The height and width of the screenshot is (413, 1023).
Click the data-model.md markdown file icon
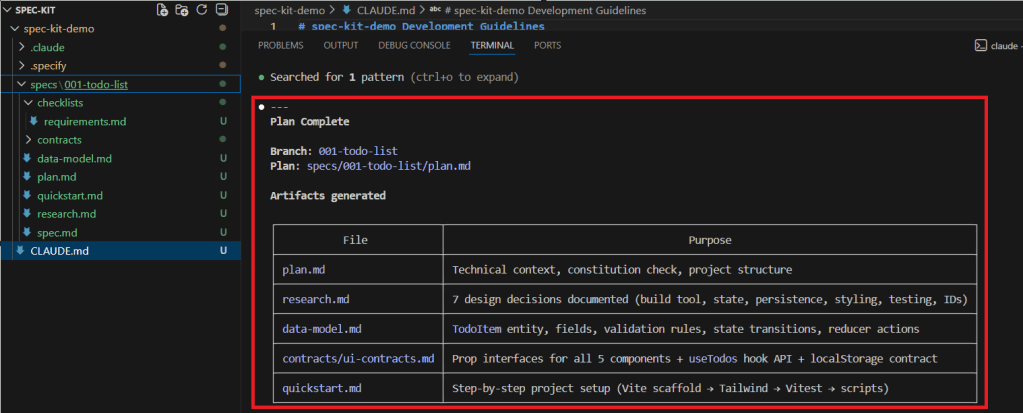[27, 158]
